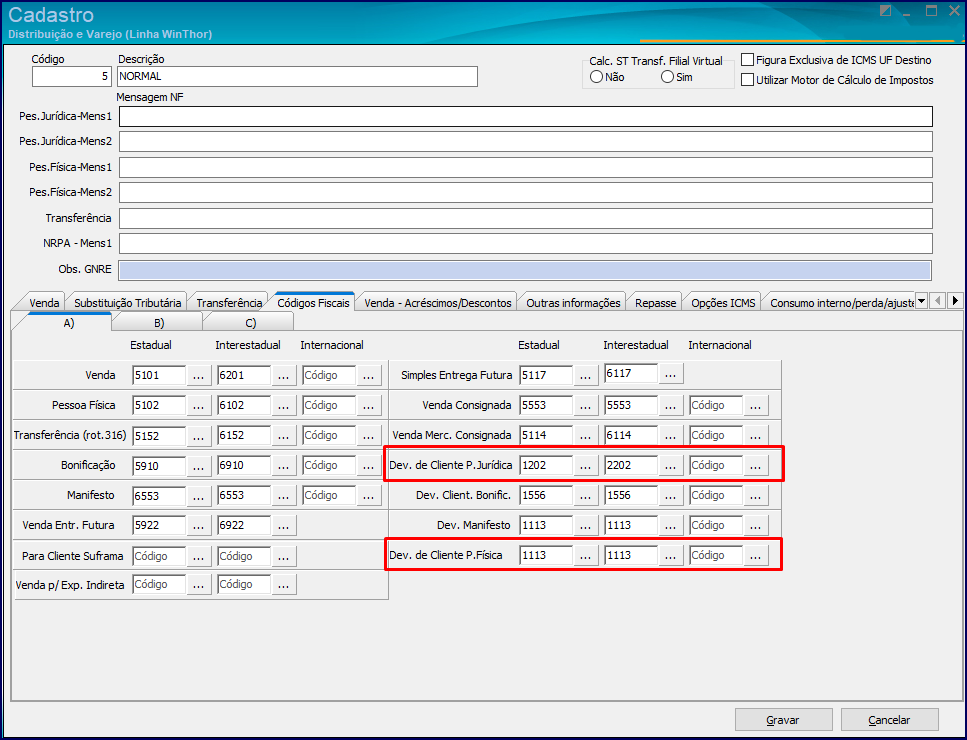Open lookup for Venda Internacional code

tap(368, 376)
